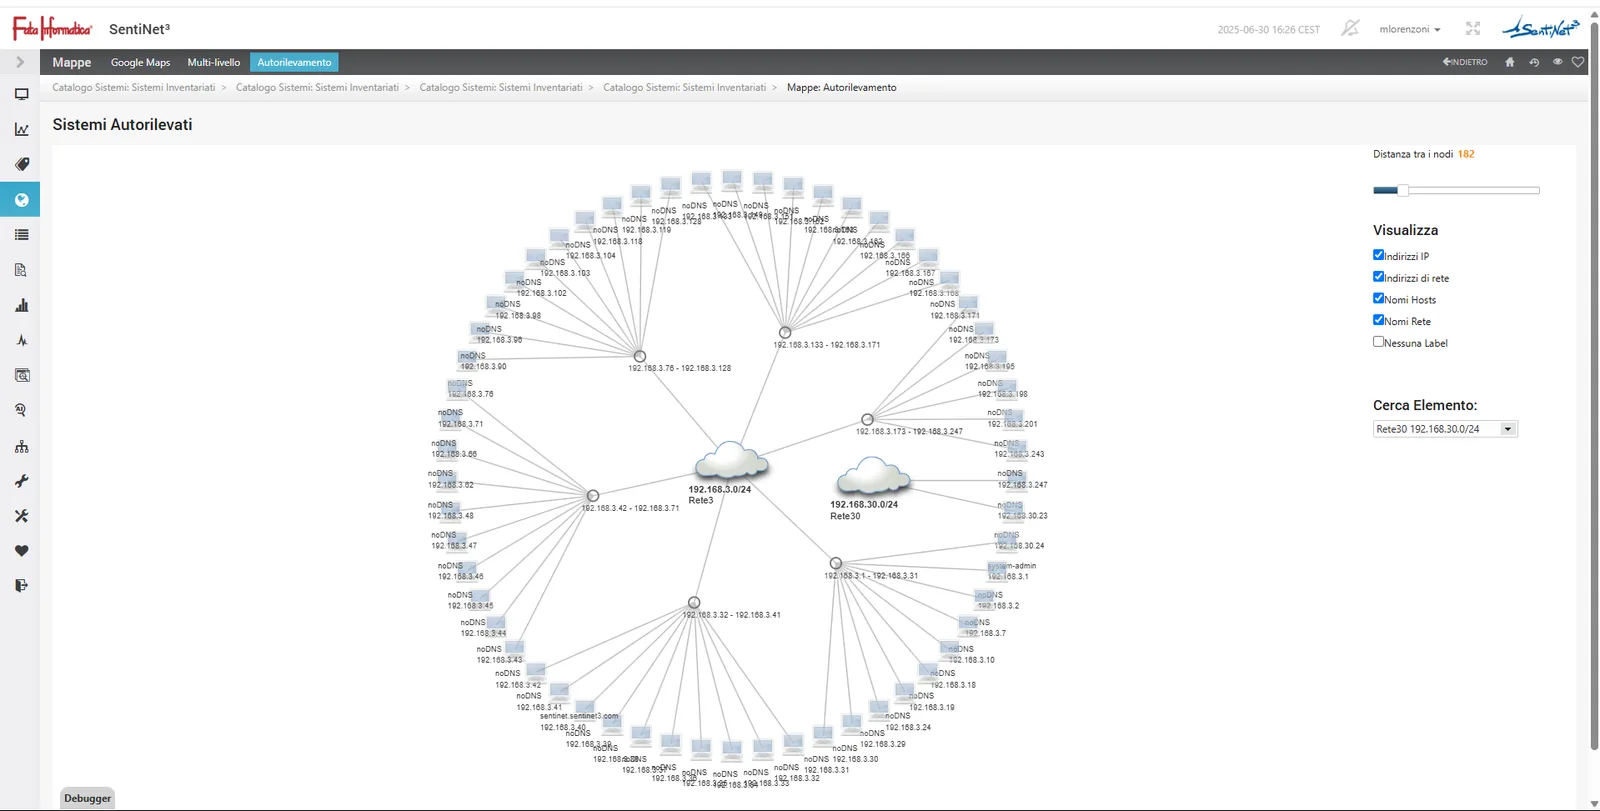Open the network hierarchy icon in the sidebar
The height and width of the screenshot is (811, 1600).
point(21,446)
